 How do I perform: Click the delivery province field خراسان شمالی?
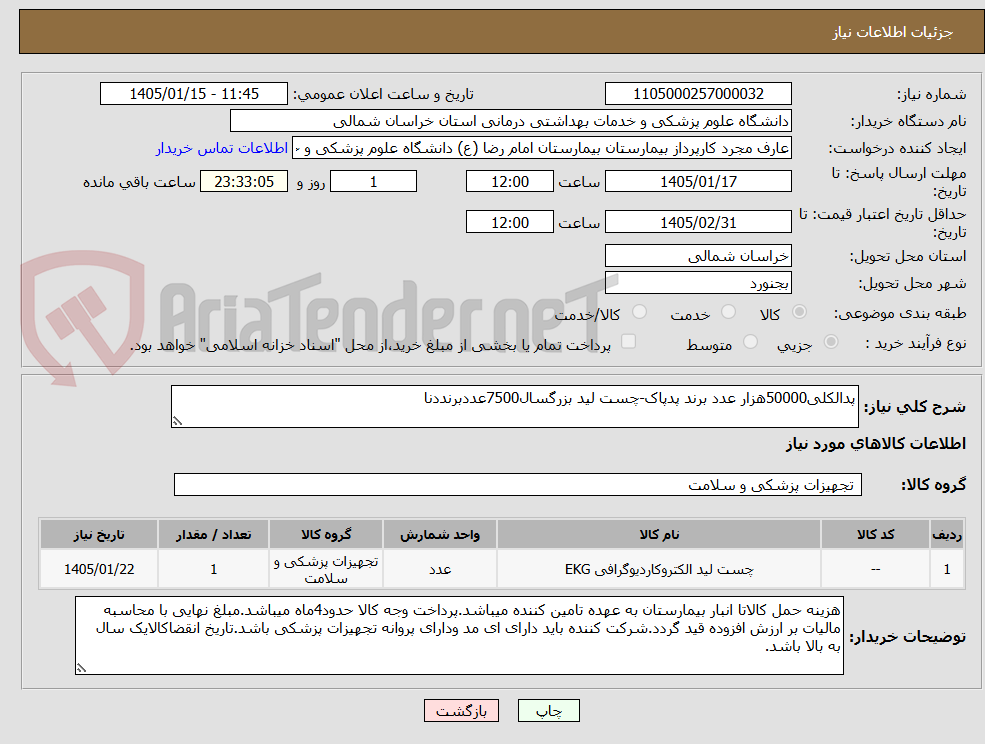pyautogui.click(x=698, y=256)
